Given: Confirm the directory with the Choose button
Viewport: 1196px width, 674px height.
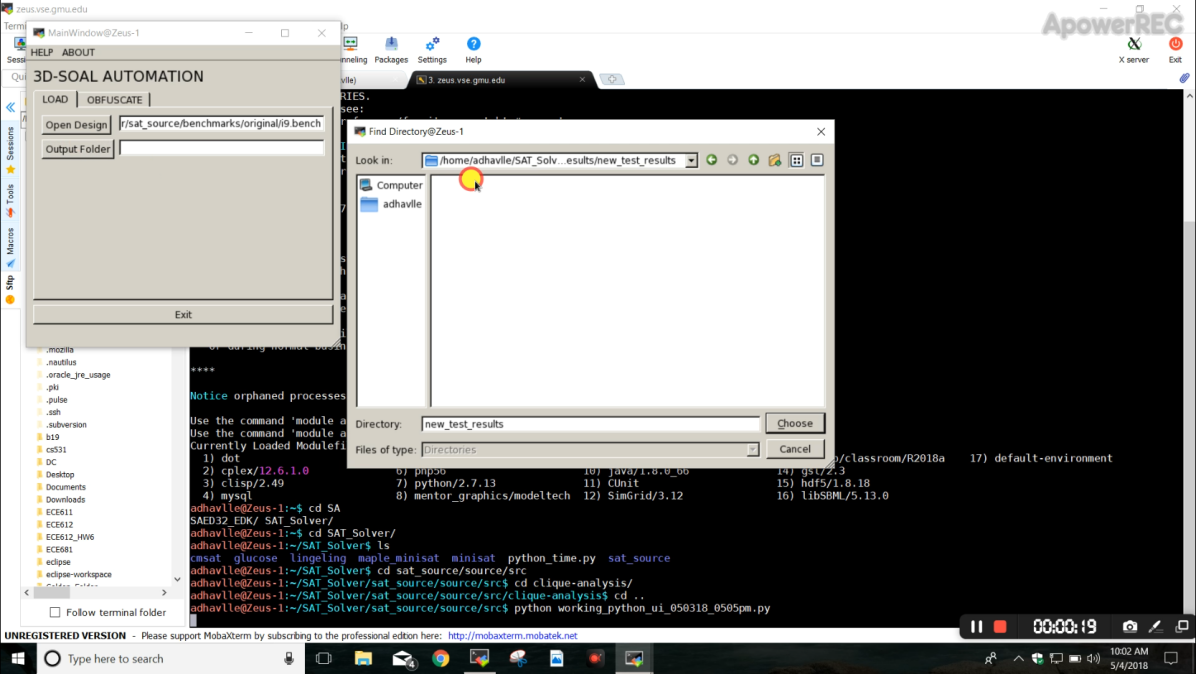Looking at the screenshot, I should tap(795, 423).
